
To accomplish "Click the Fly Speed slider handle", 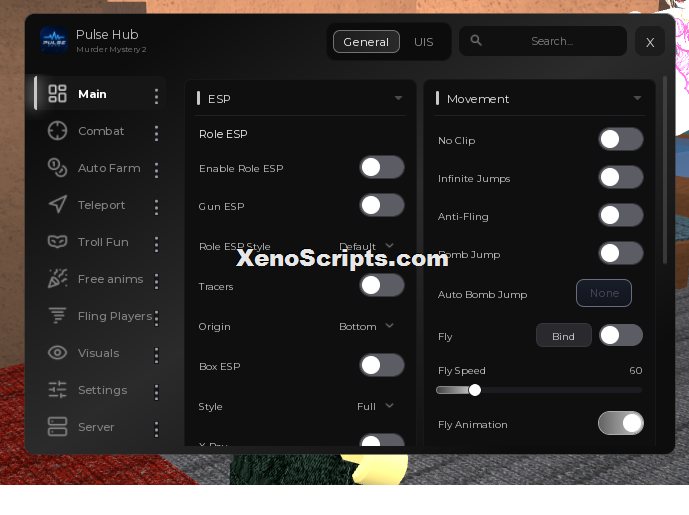I will coord(475,390).
